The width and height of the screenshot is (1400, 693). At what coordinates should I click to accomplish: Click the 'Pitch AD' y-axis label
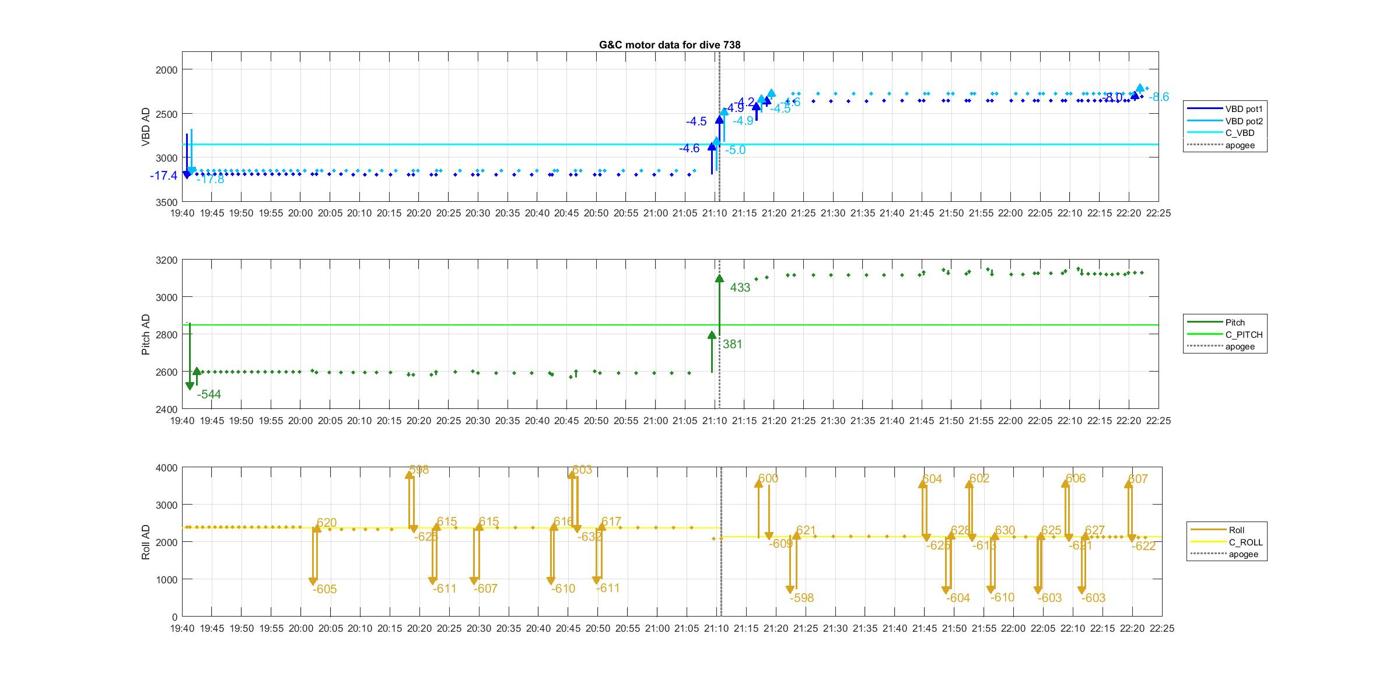coord(146,334)
